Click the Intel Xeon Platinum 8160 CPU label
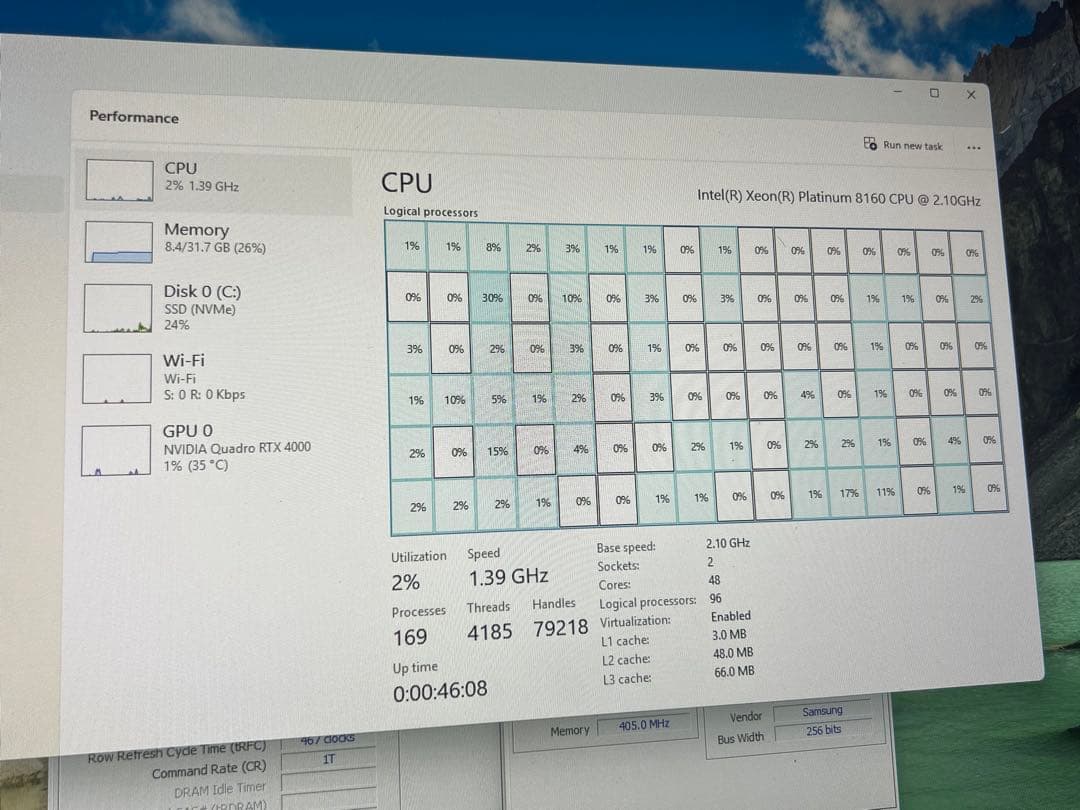The width and height of the screenshot is (1080, 810). click(x=838, y=198)
